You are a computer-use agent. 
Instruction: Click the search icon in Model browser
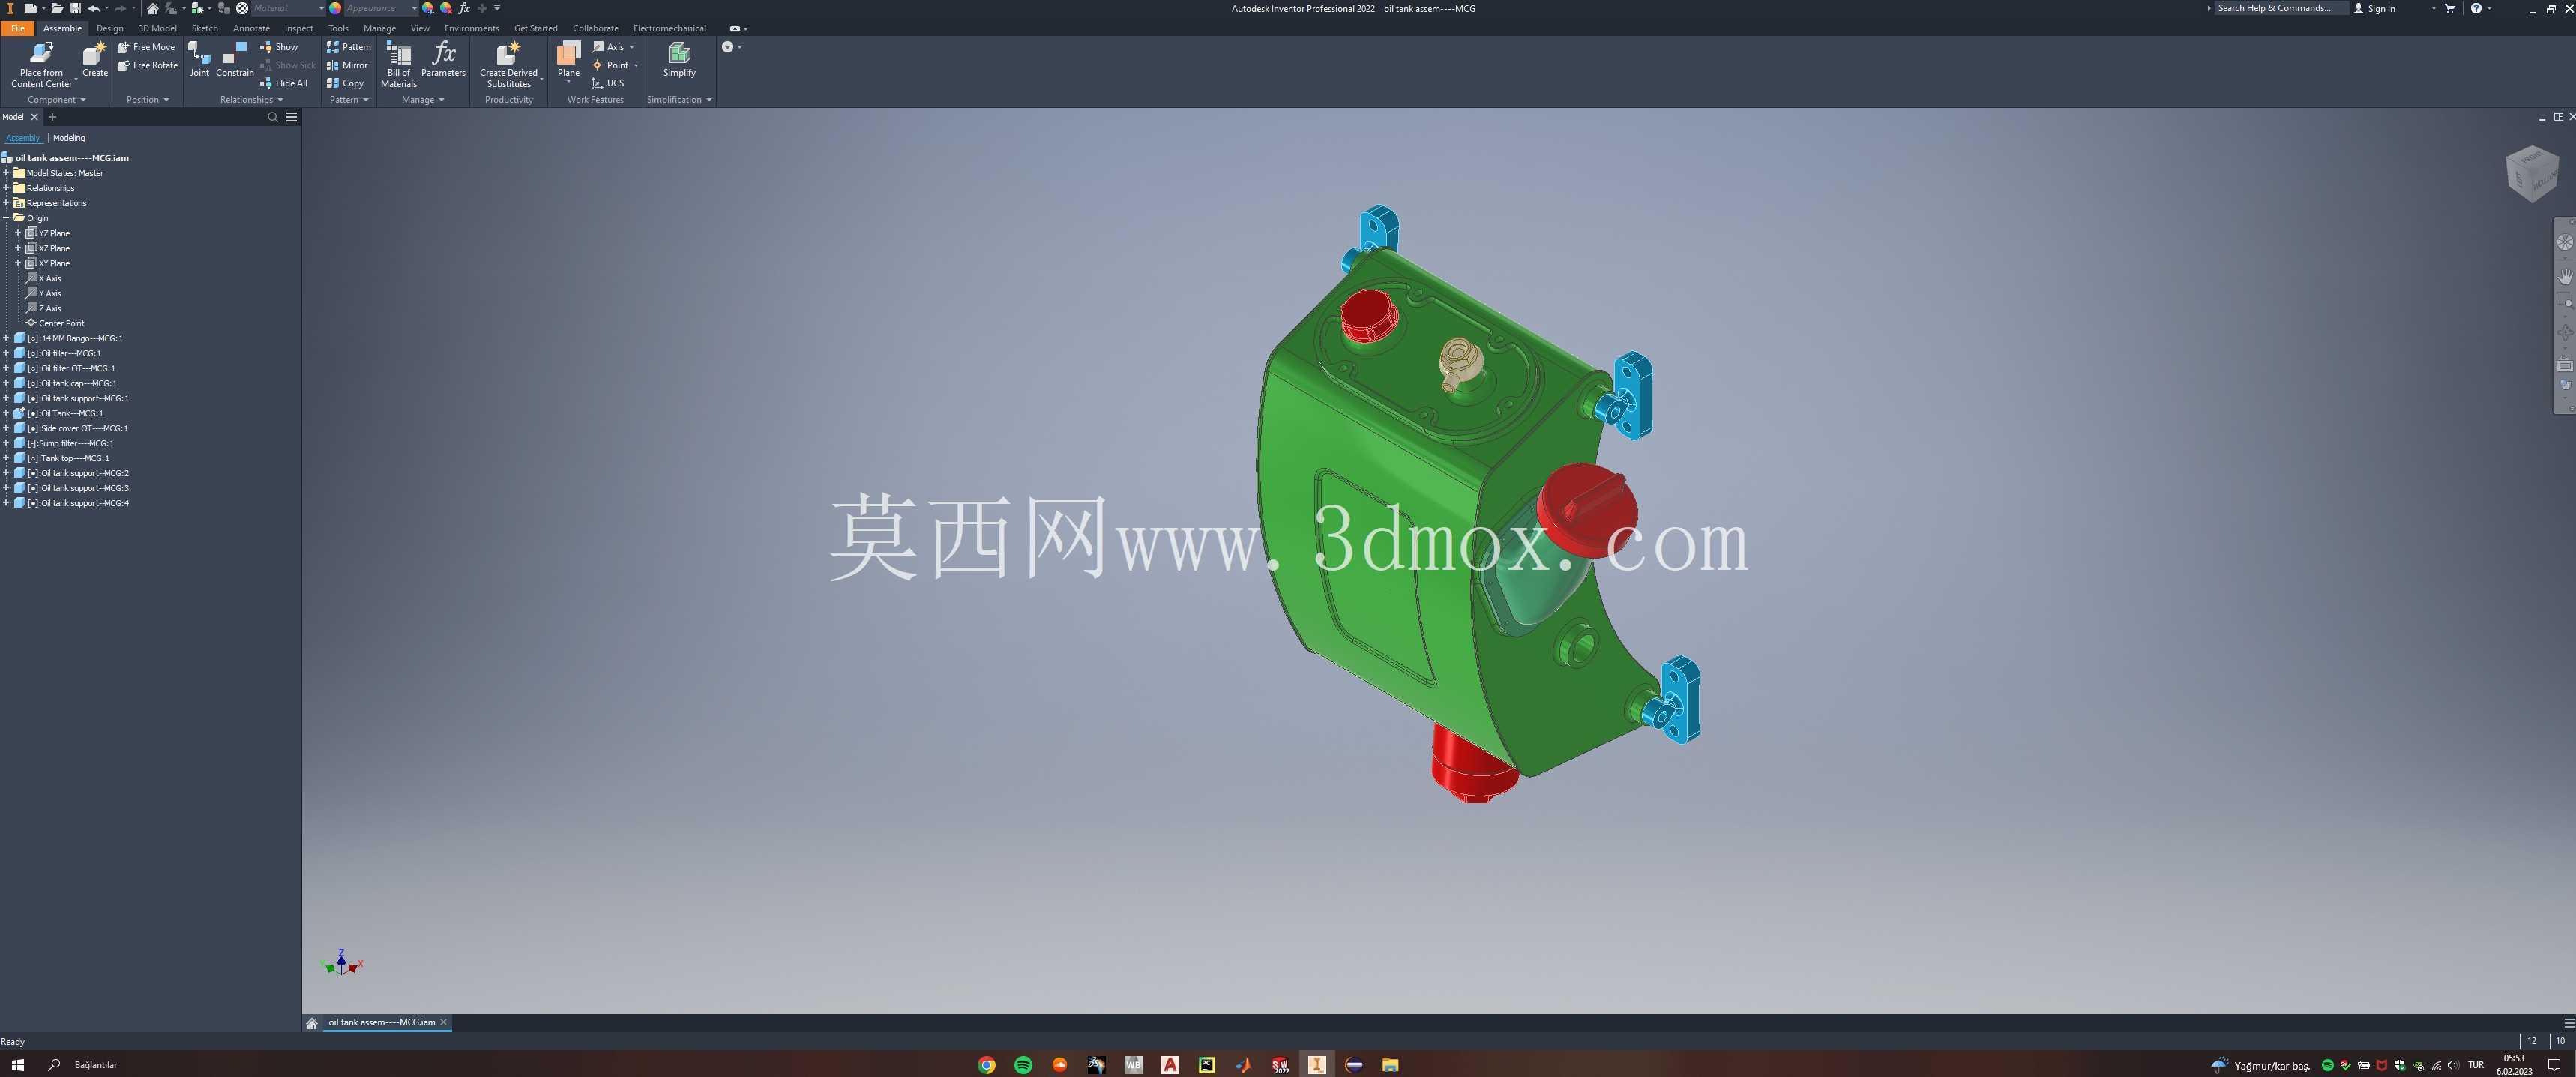click(272, 117)
